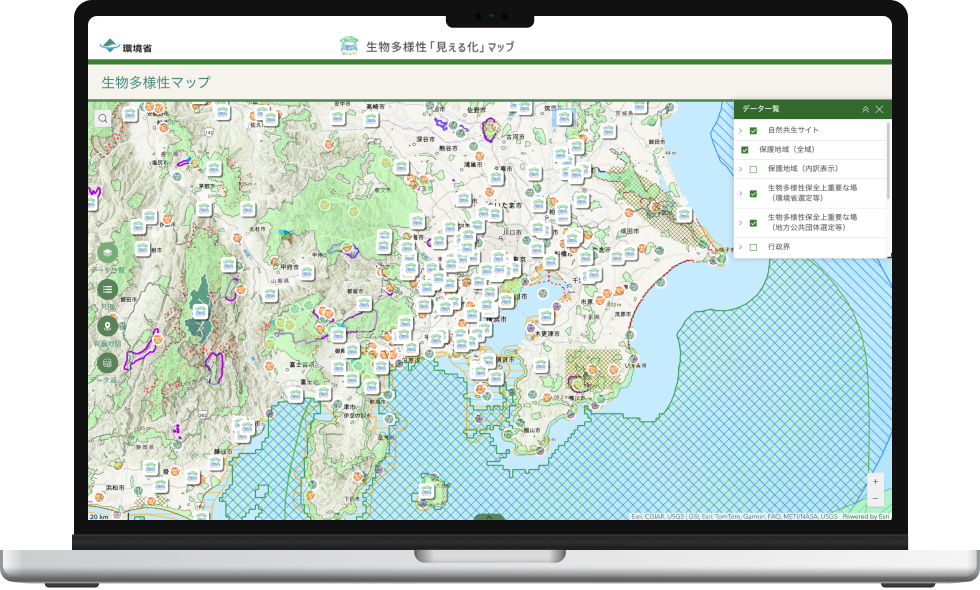Open the データ一覧 layers button
Viewport: 980px width, 590px height.
107,253
